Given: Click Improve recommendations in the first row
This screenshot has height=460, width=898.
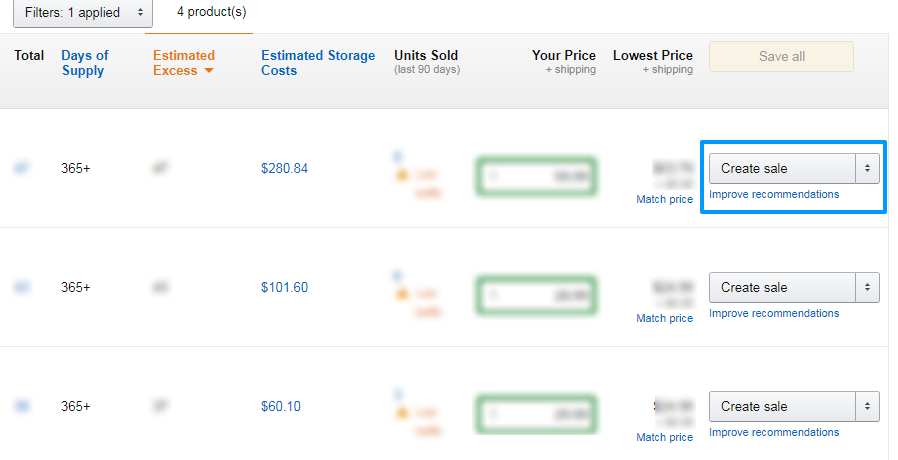Looking at the screenshot, I should (774, 194).
